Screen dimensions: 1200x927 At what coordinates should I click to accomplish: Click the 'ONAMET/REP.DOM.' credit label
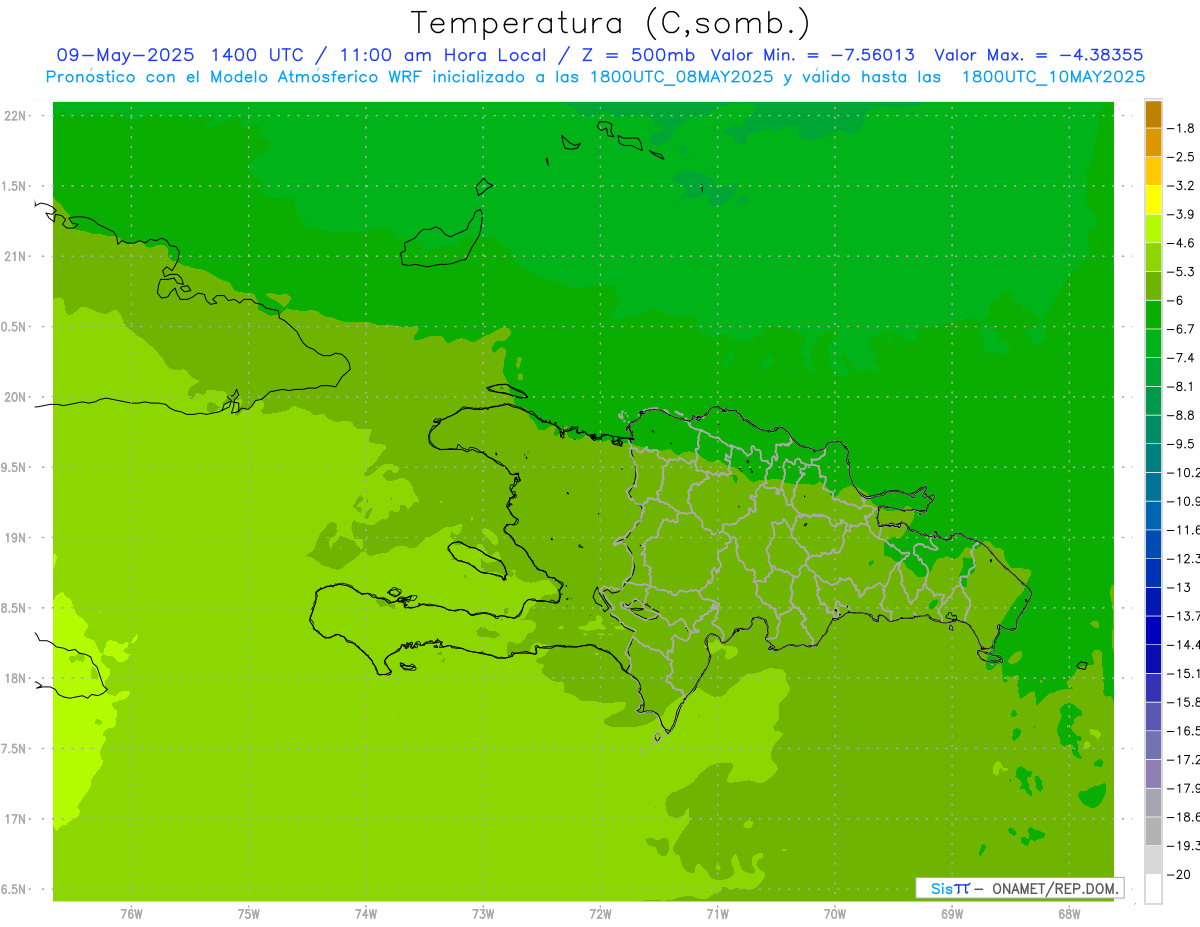[x=1054, y=888]
